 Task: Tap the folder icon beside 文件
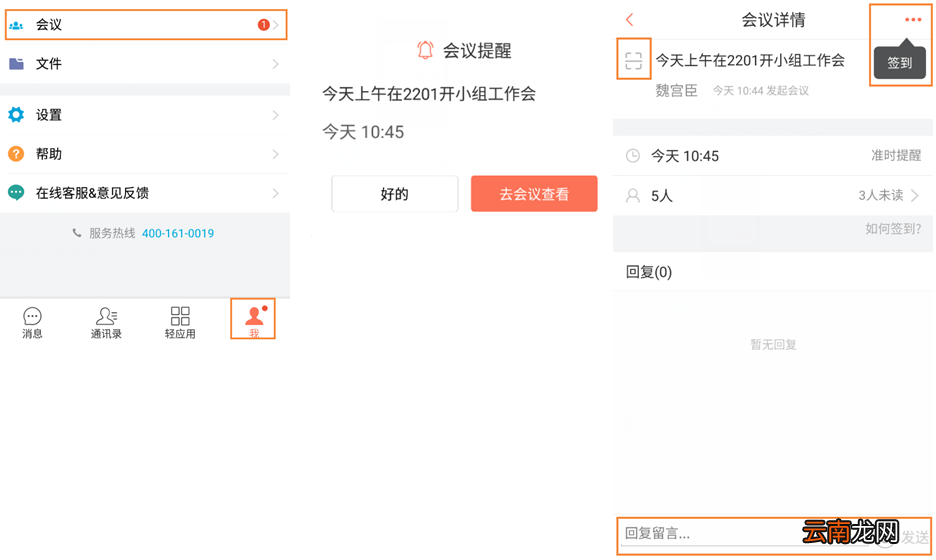pyautogui.click(x=16, y=63)
